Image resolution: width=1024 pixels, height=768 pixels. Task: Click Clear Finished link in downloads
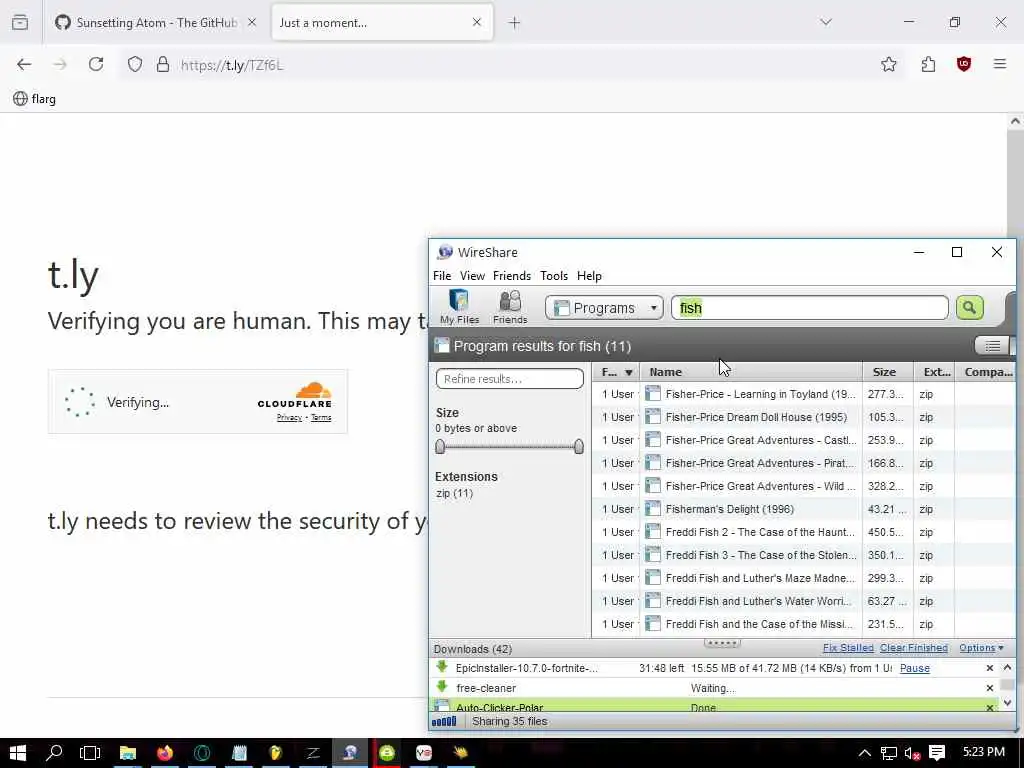[x=914, y=648]
